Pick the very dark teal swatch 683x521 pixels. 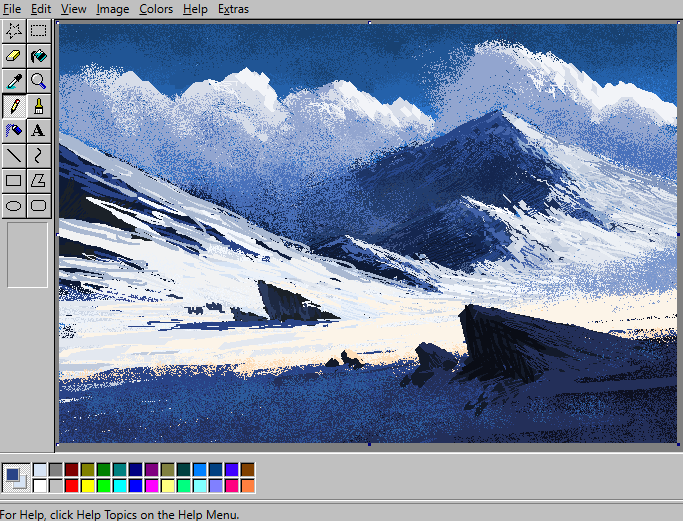click(x=184, y=470)
